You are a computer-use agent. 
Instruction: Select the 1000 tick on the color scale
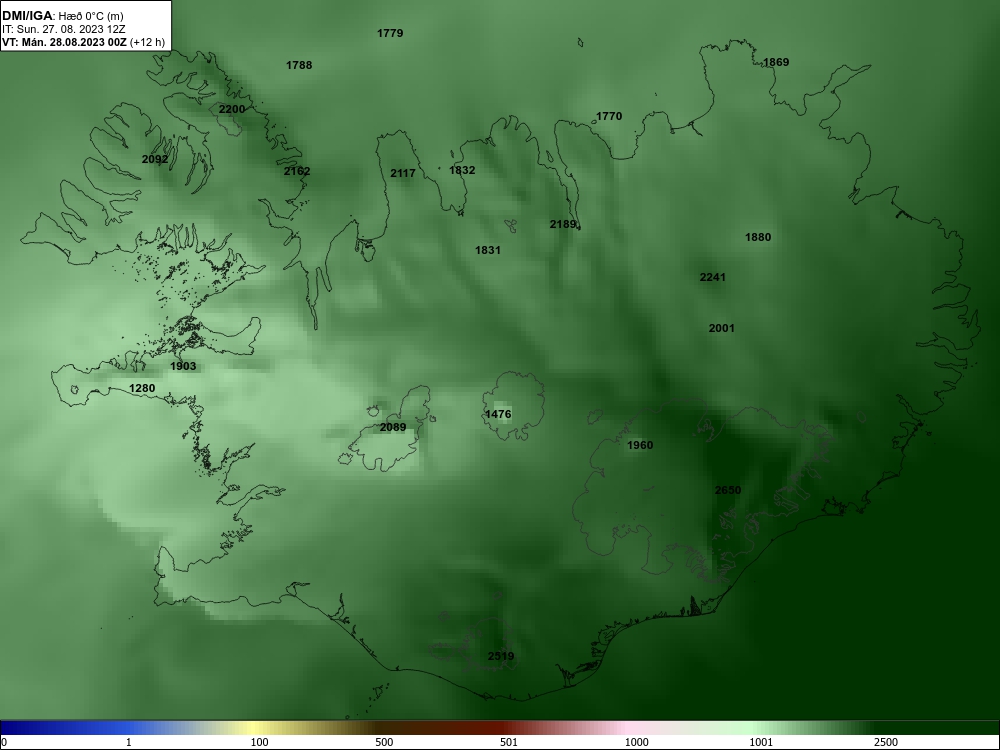coord(636,742)
